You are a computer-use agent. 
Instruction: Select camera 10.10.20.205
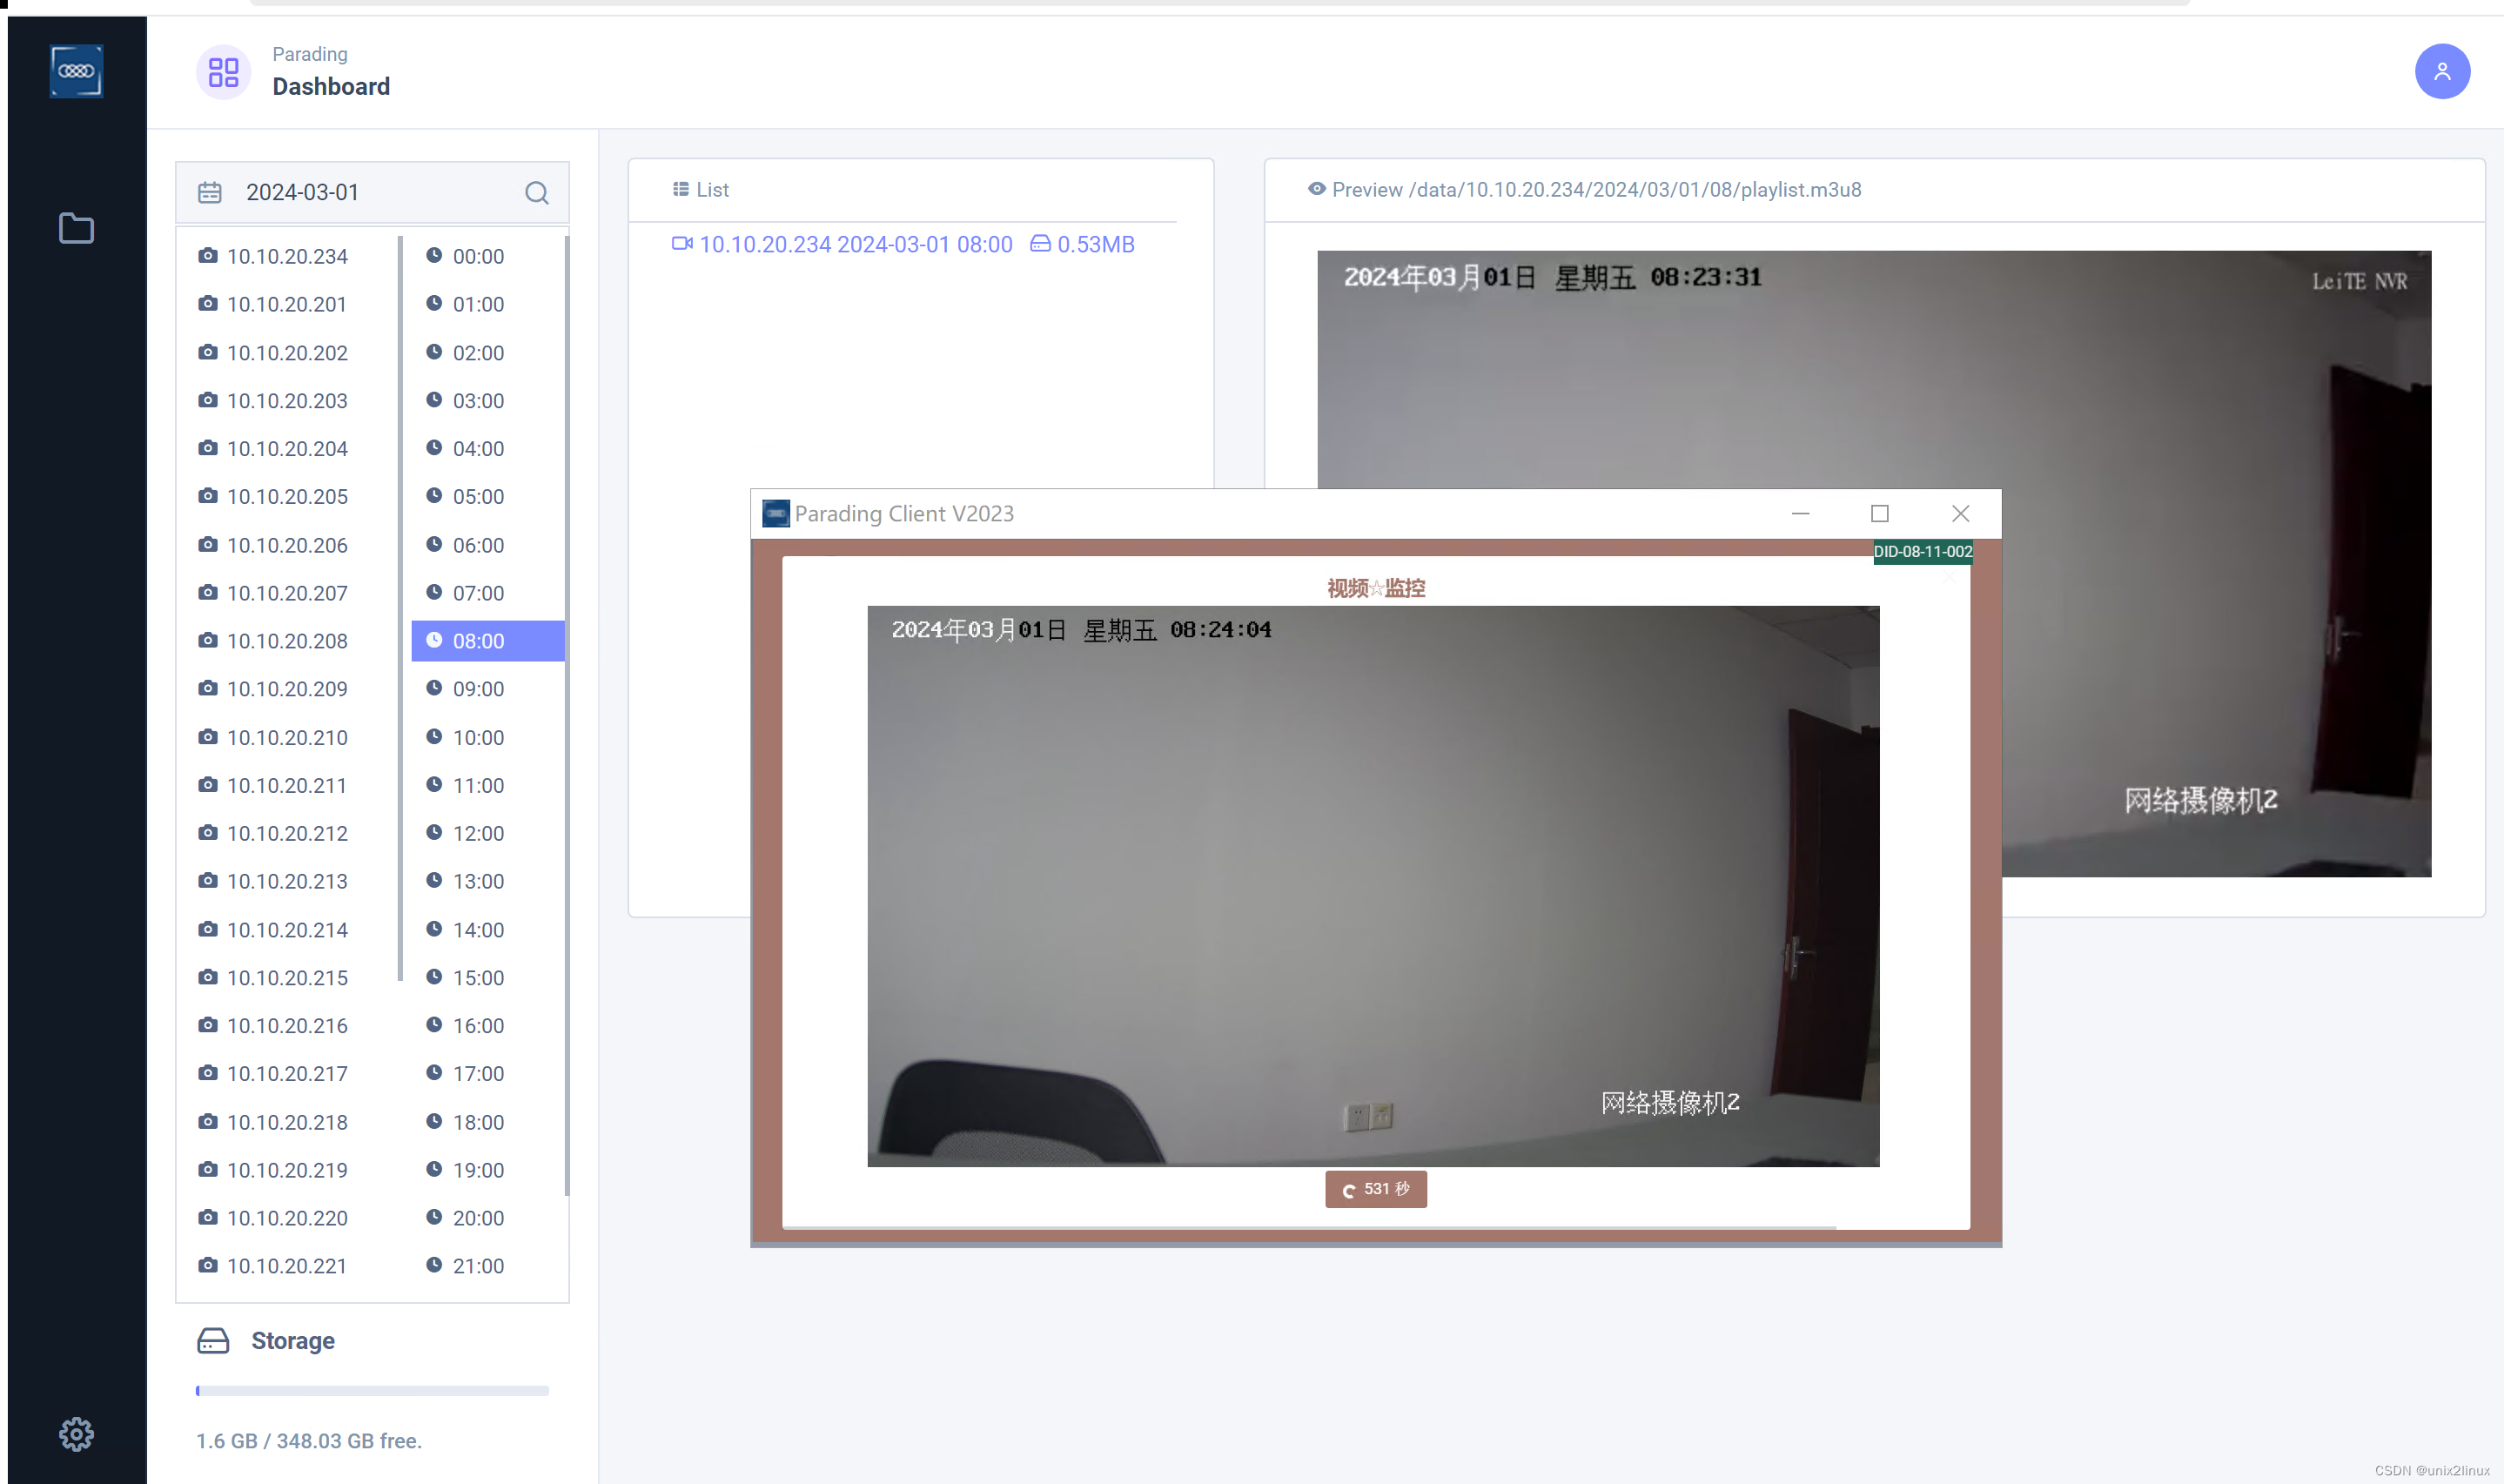click(286, 497)
